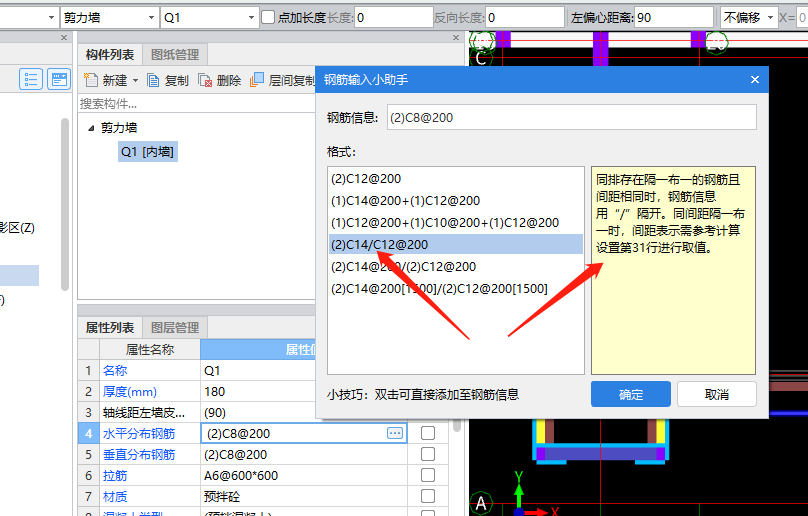Screen dimensions: 808x516
Task: Click the 轴线距左墙皮 value (90)
Action: (215, 412)
